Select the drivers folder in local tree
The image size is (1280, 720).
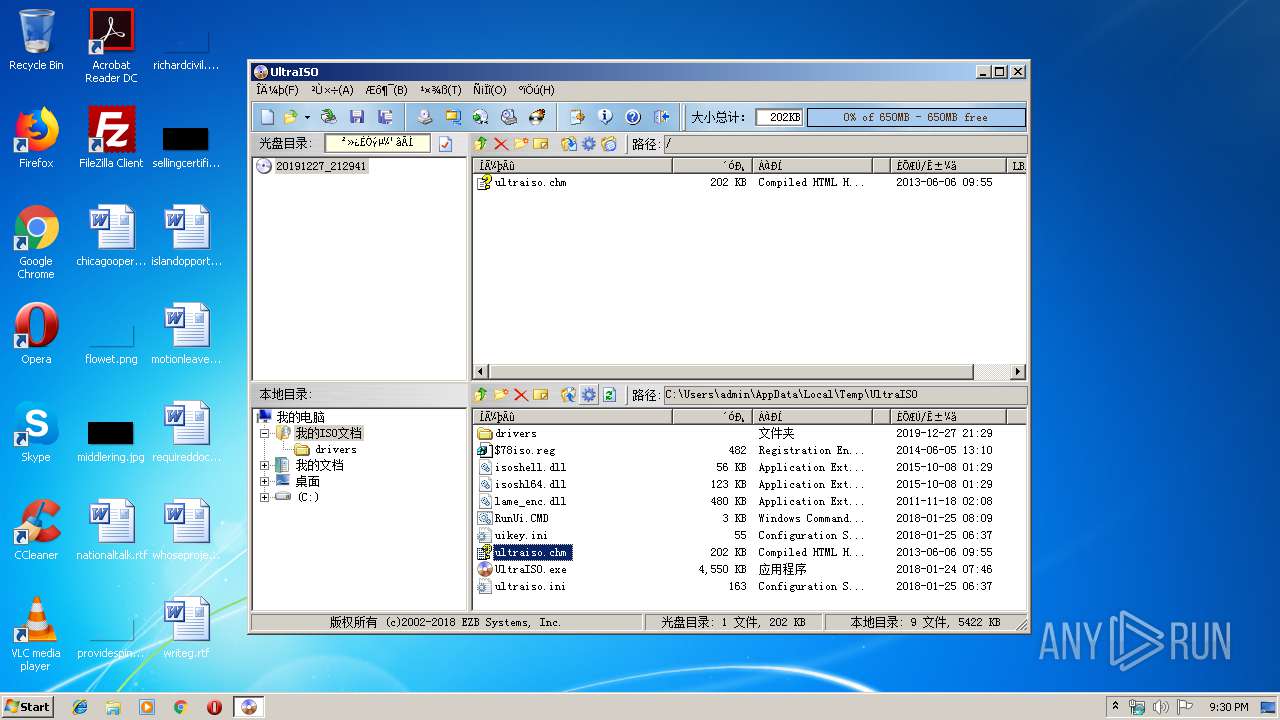336,449
